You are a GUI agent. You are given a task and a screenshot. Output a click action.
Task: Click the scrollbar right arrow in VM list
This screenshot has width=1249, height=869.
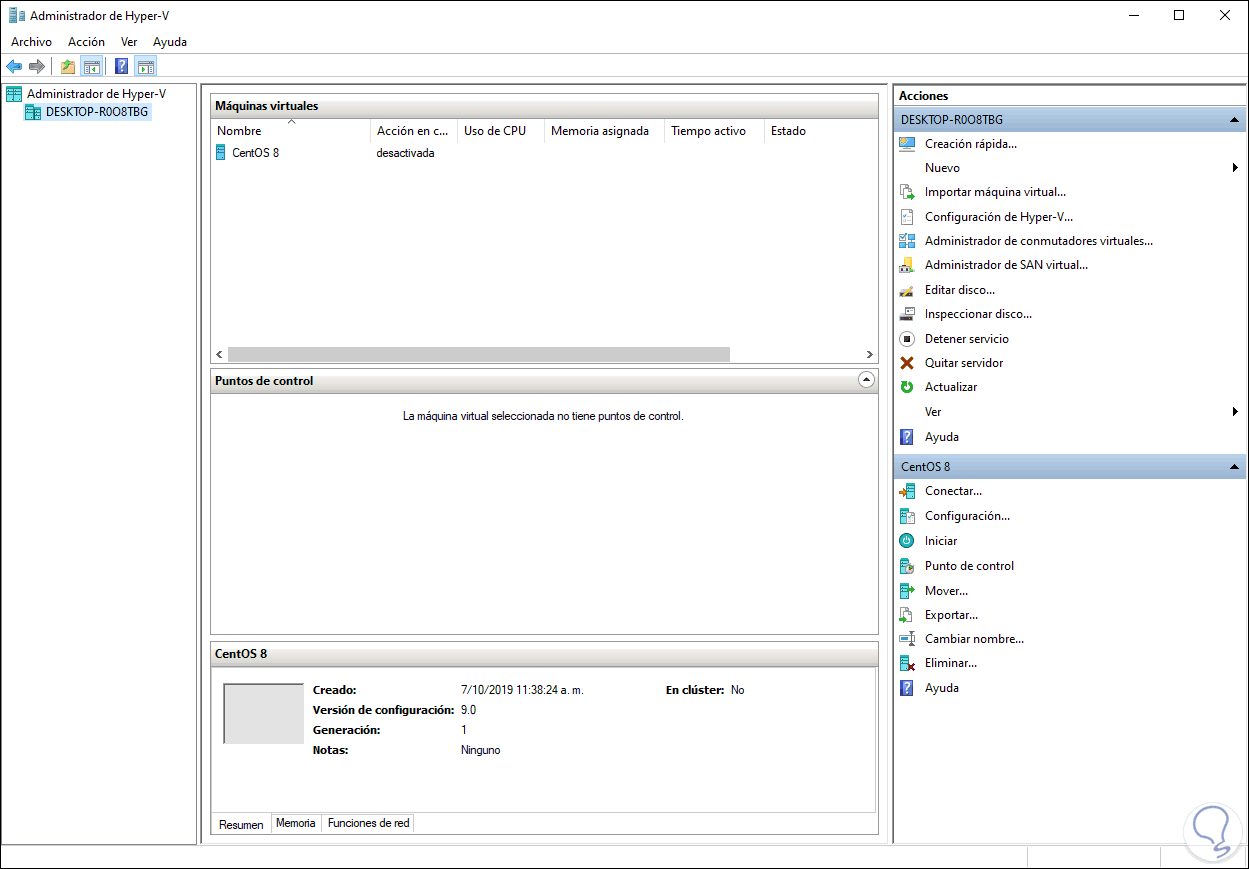click(x=869, y=354)
